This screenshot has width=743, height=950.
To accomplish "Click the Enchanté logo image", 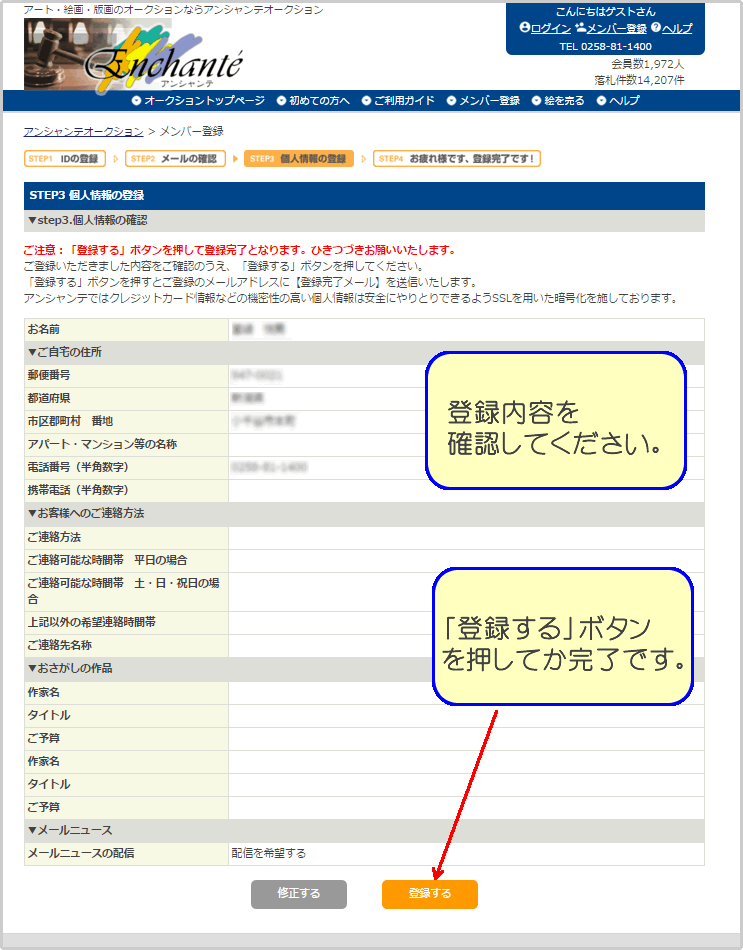I will pos(133,55).
